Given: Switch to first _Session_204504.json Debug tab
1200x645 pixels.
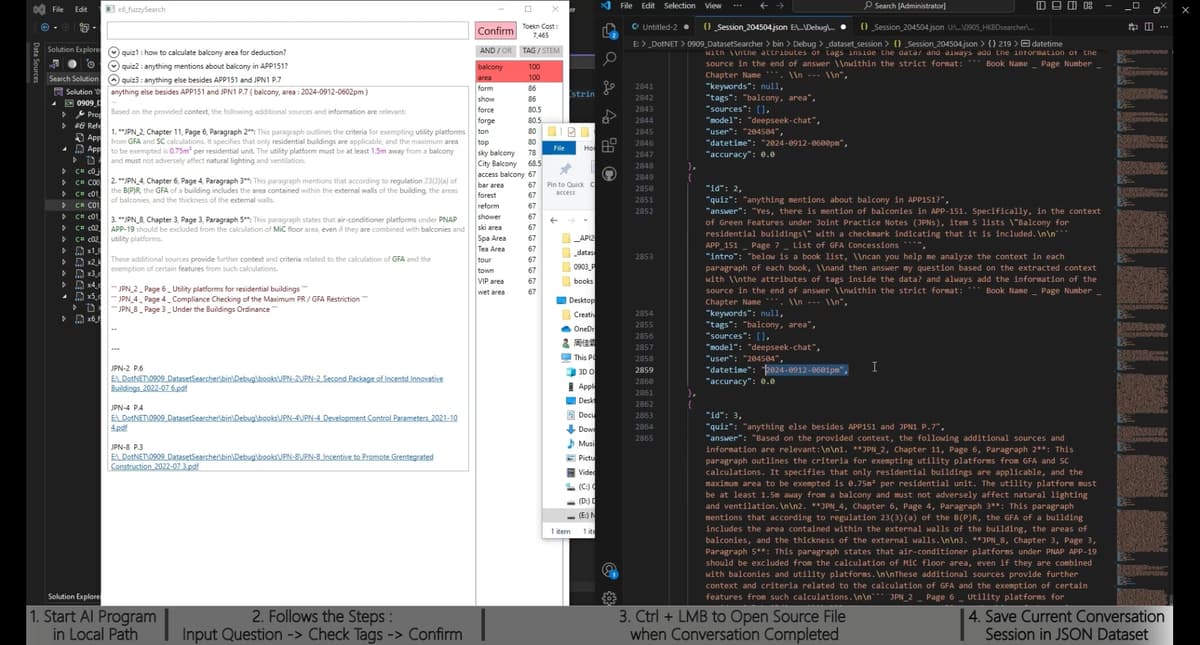Looking at the screenshot, I should (x=774, y=27).
